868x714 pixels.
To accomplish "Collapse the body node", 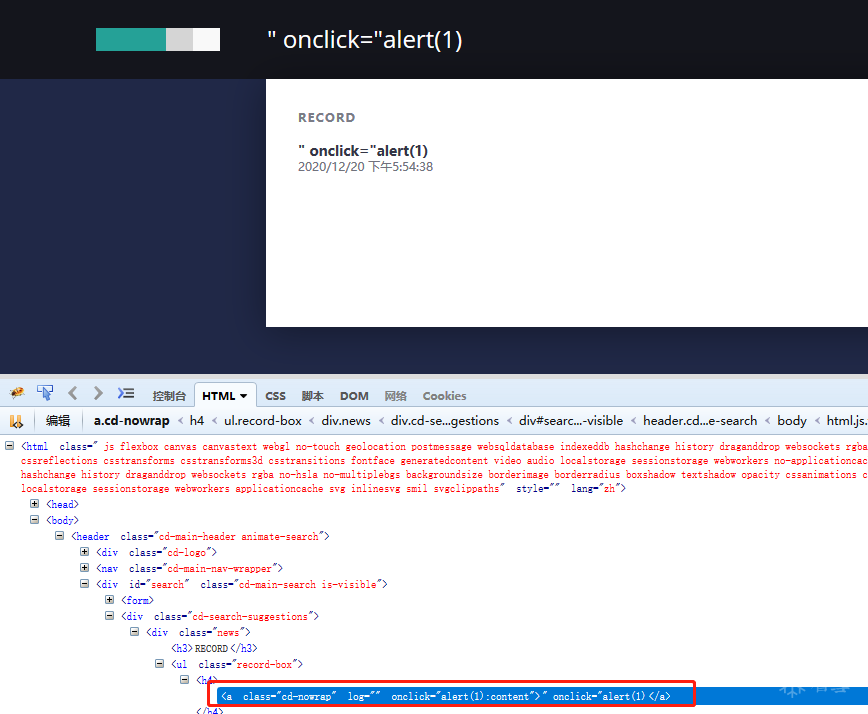I will click(34, 520).
